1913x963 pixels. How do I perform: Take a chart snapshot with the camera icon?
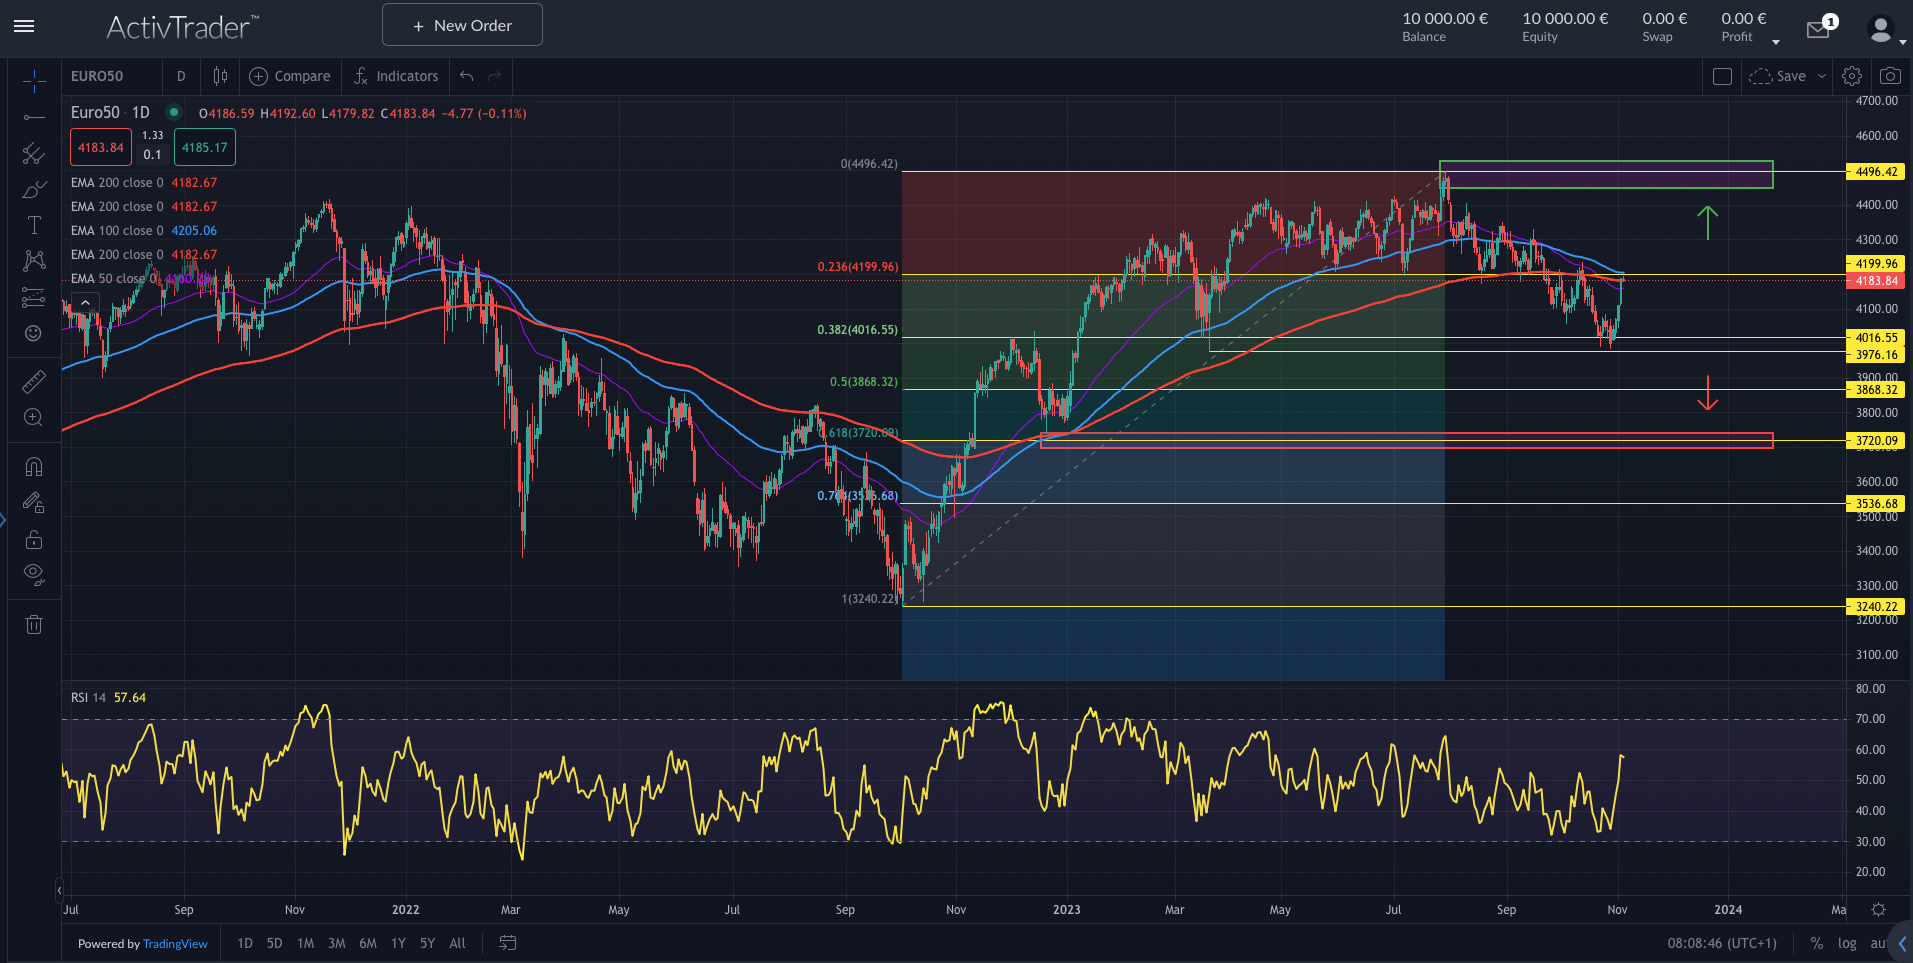(x=1890, y=75)
